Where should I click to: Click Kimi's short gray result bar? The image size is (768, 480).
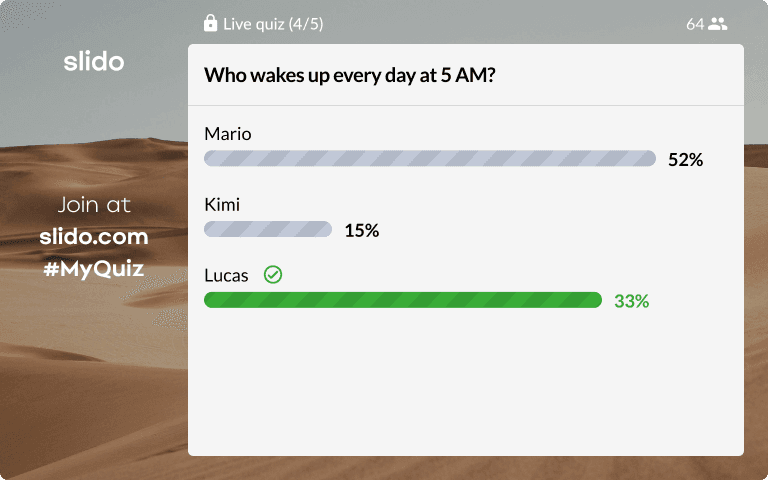tap(268, 229)
